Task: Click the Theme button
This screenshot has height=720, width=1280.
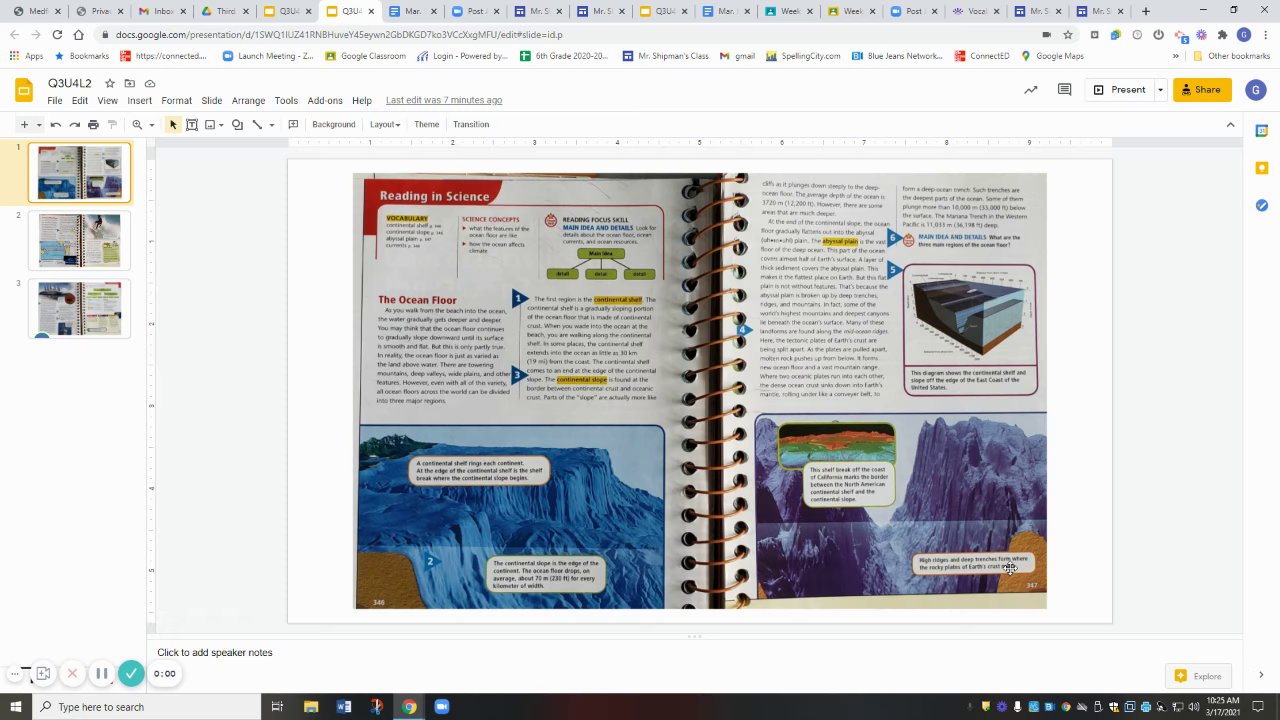Action: point(427,125)
